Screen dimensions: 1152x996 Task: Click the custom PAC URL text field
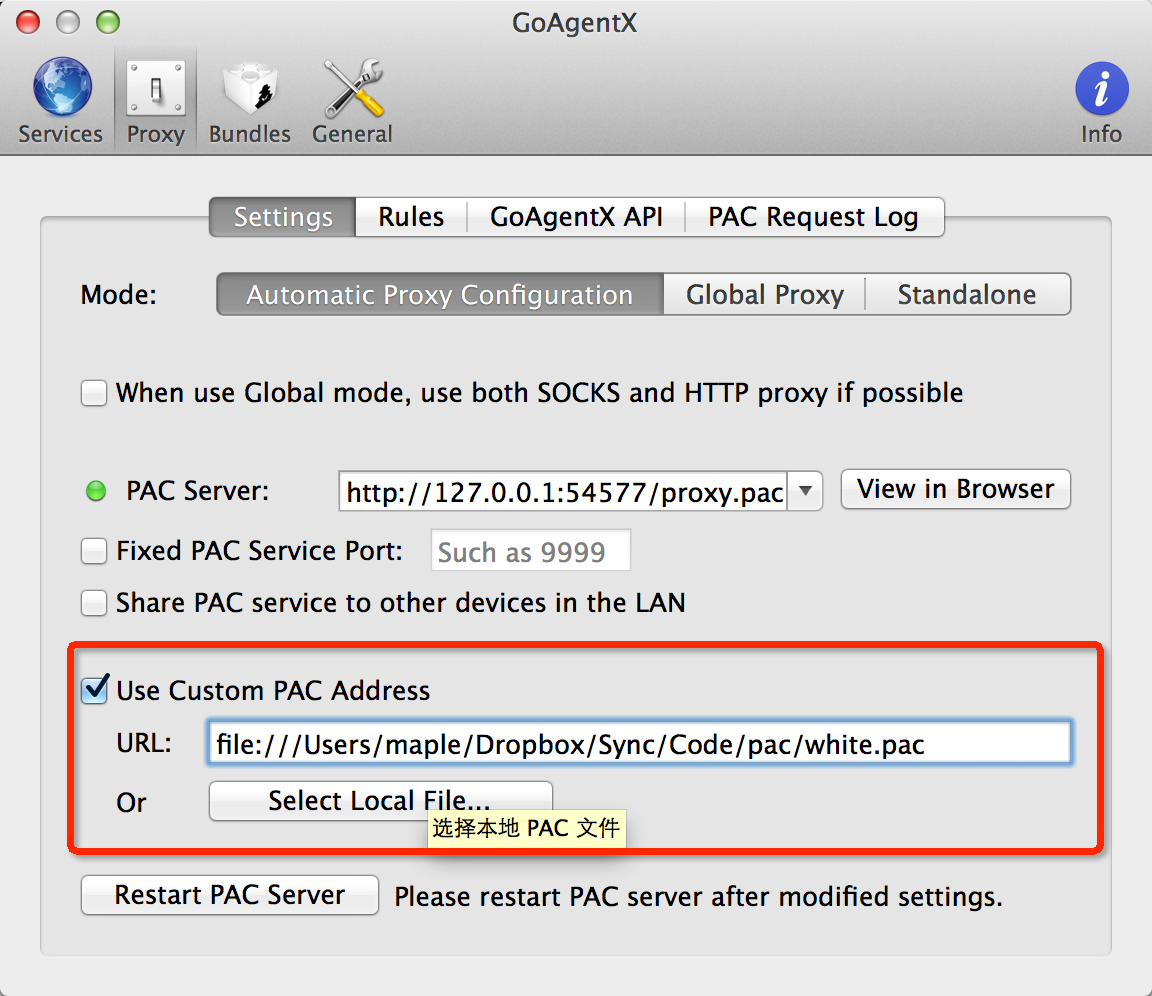[x=639, y=744]
